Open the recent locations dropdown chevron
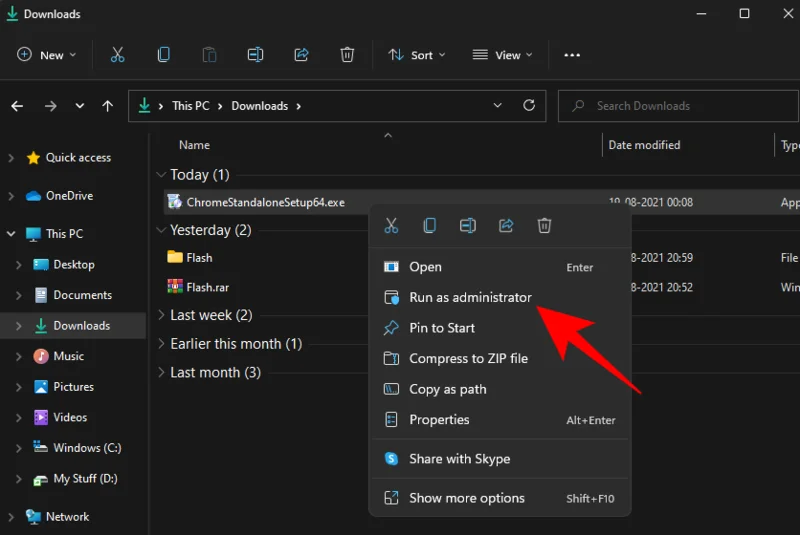Image resolution: width=800 pixels, height=535 pixels. click(x=80, y=106)
